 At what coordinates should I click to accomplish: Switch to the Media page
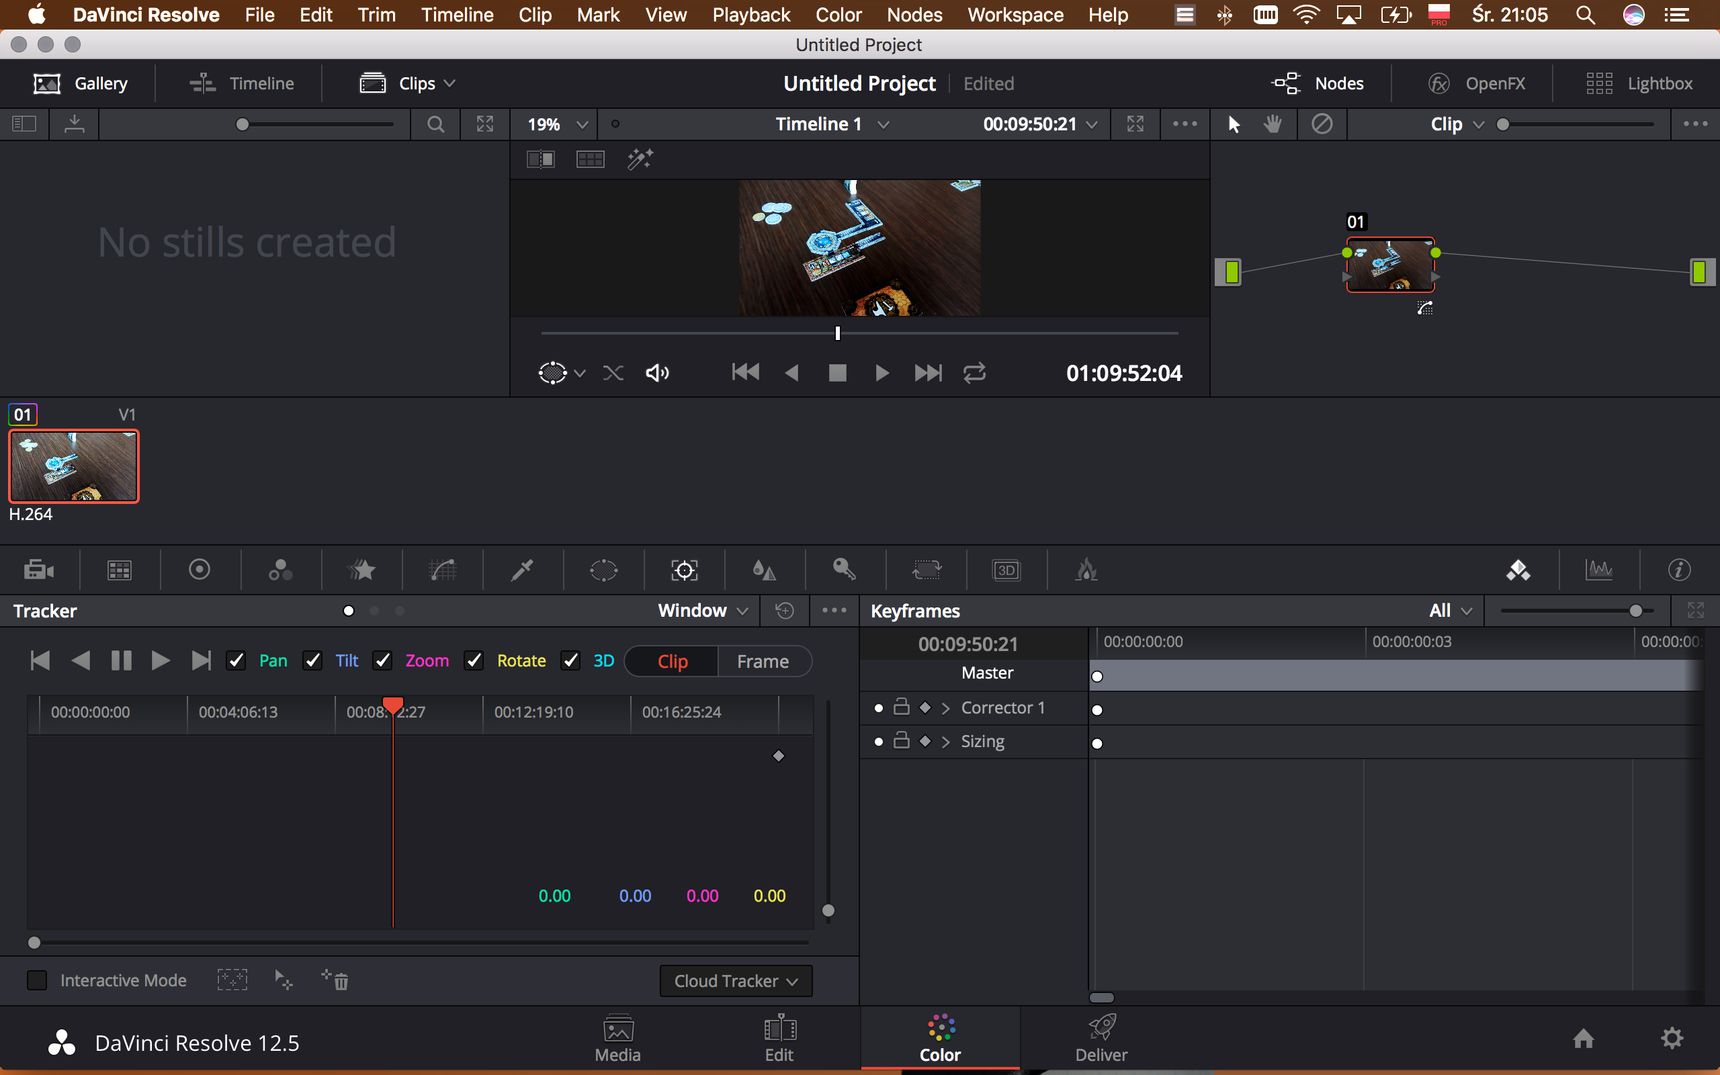[618, 1039]
